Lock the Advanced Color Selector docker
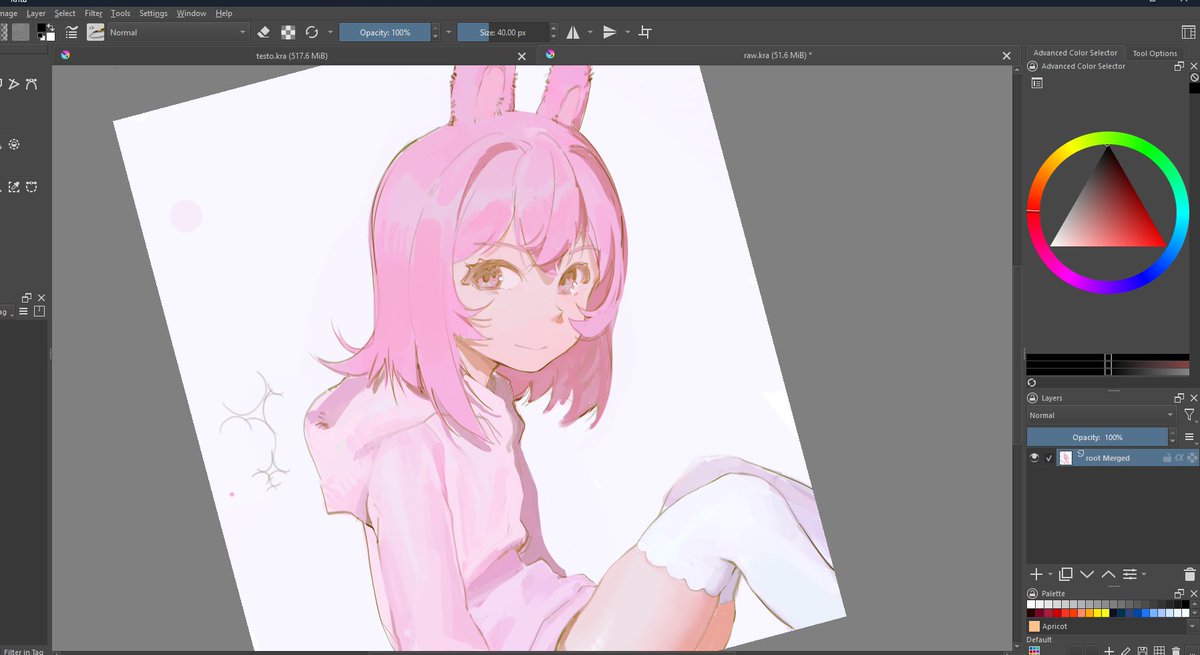Viewport: 1200px width, 655px height. point(1033,66)
